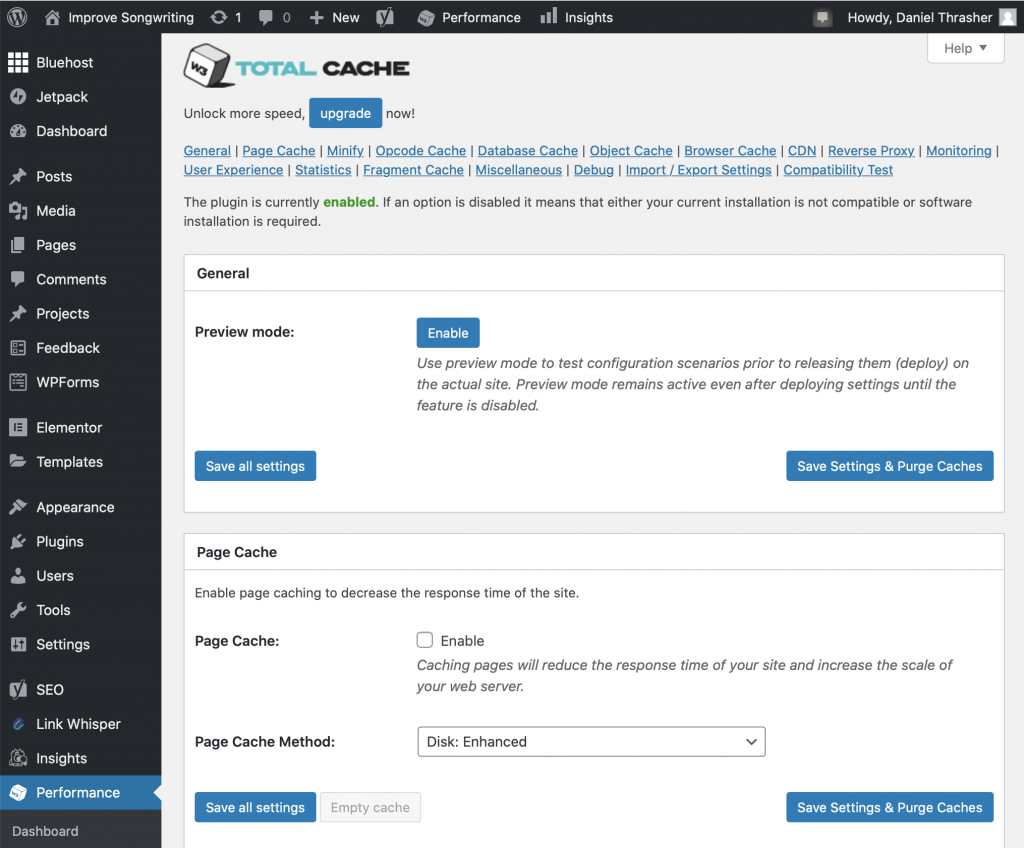Enable the Page Cache checkbox
1024x848 pixels.
424,640
